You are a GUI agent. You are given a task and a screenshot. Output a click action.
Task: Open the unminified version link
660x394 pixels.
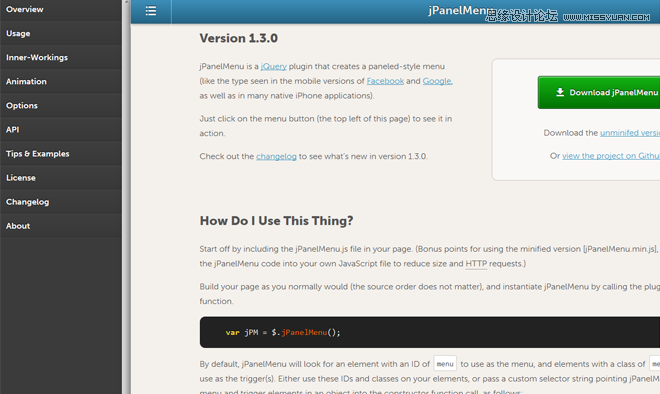pyautogui.click(x=630, y=133)
